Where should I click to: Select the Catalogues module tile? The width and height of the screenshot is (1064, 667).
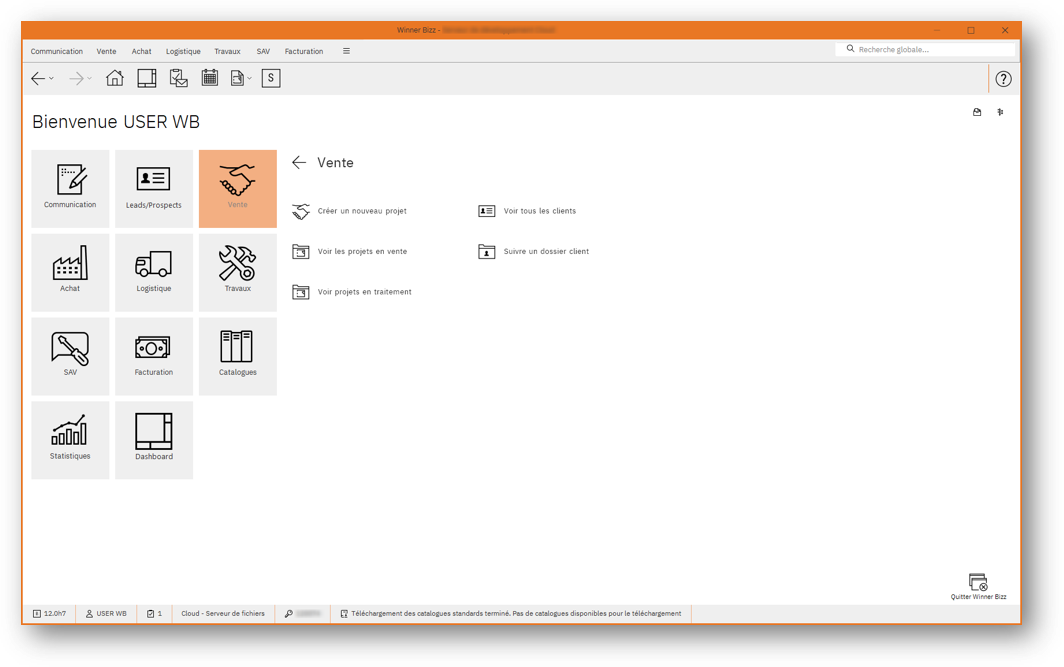(x=237, y=356)
